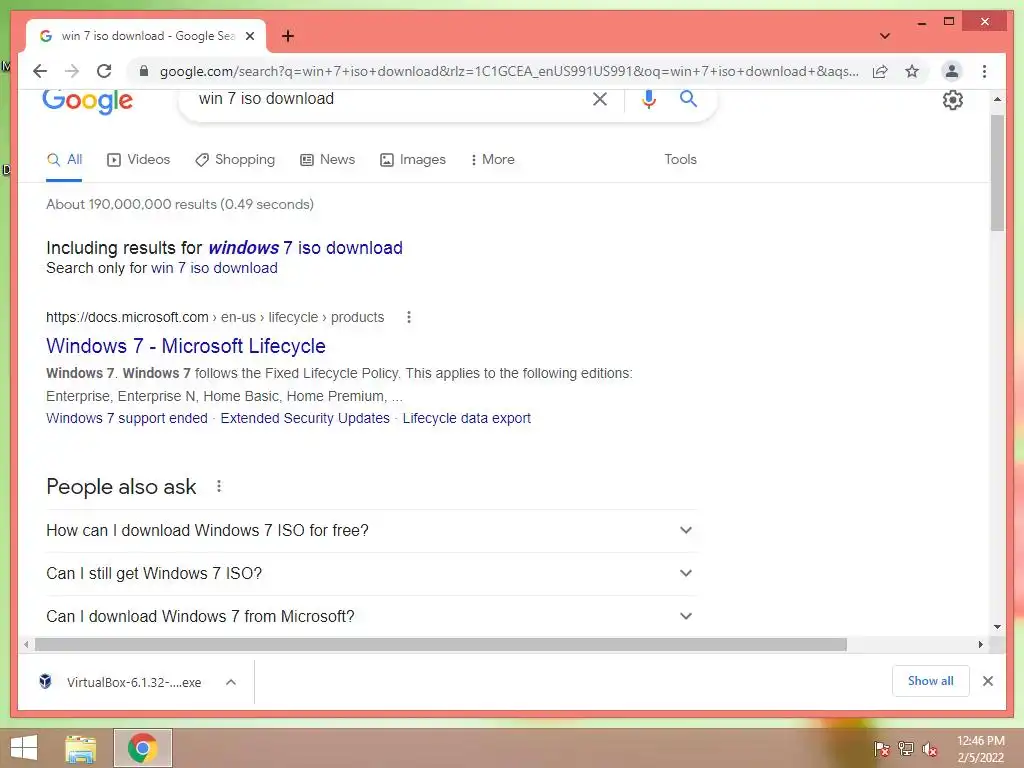This screenshot has height=768, width=1024.
Task: Open the VirtualBox download options chevron
Action: (x=231, y=682)
